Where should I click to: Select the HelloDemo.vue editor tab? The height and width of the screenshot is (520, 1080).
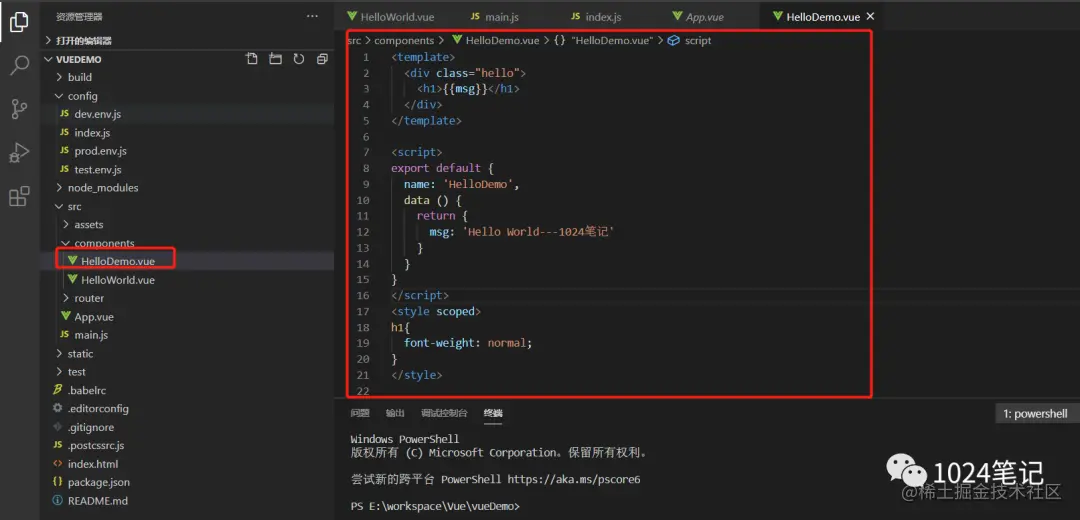pyautogui.click(x=816, y=17)
